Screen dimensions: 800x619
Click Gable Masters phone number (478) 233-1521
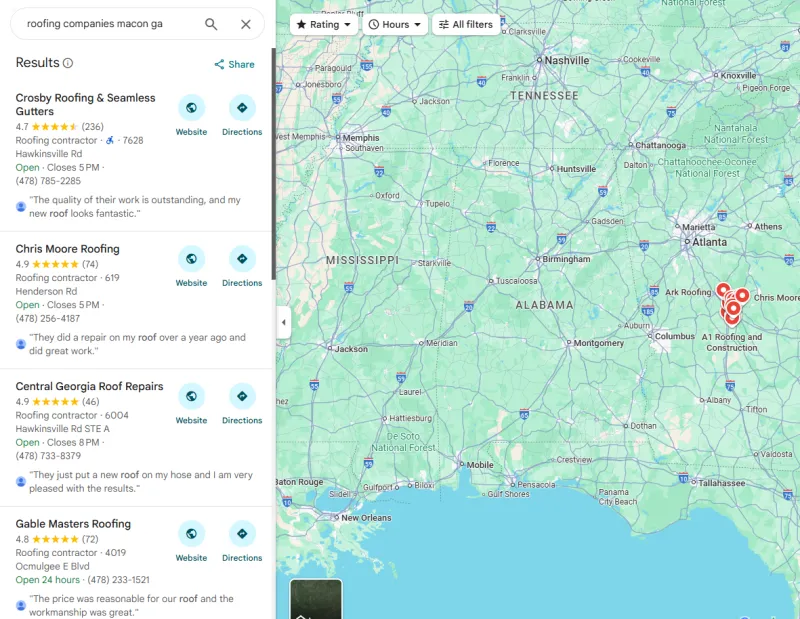click(x=118, y=580)
